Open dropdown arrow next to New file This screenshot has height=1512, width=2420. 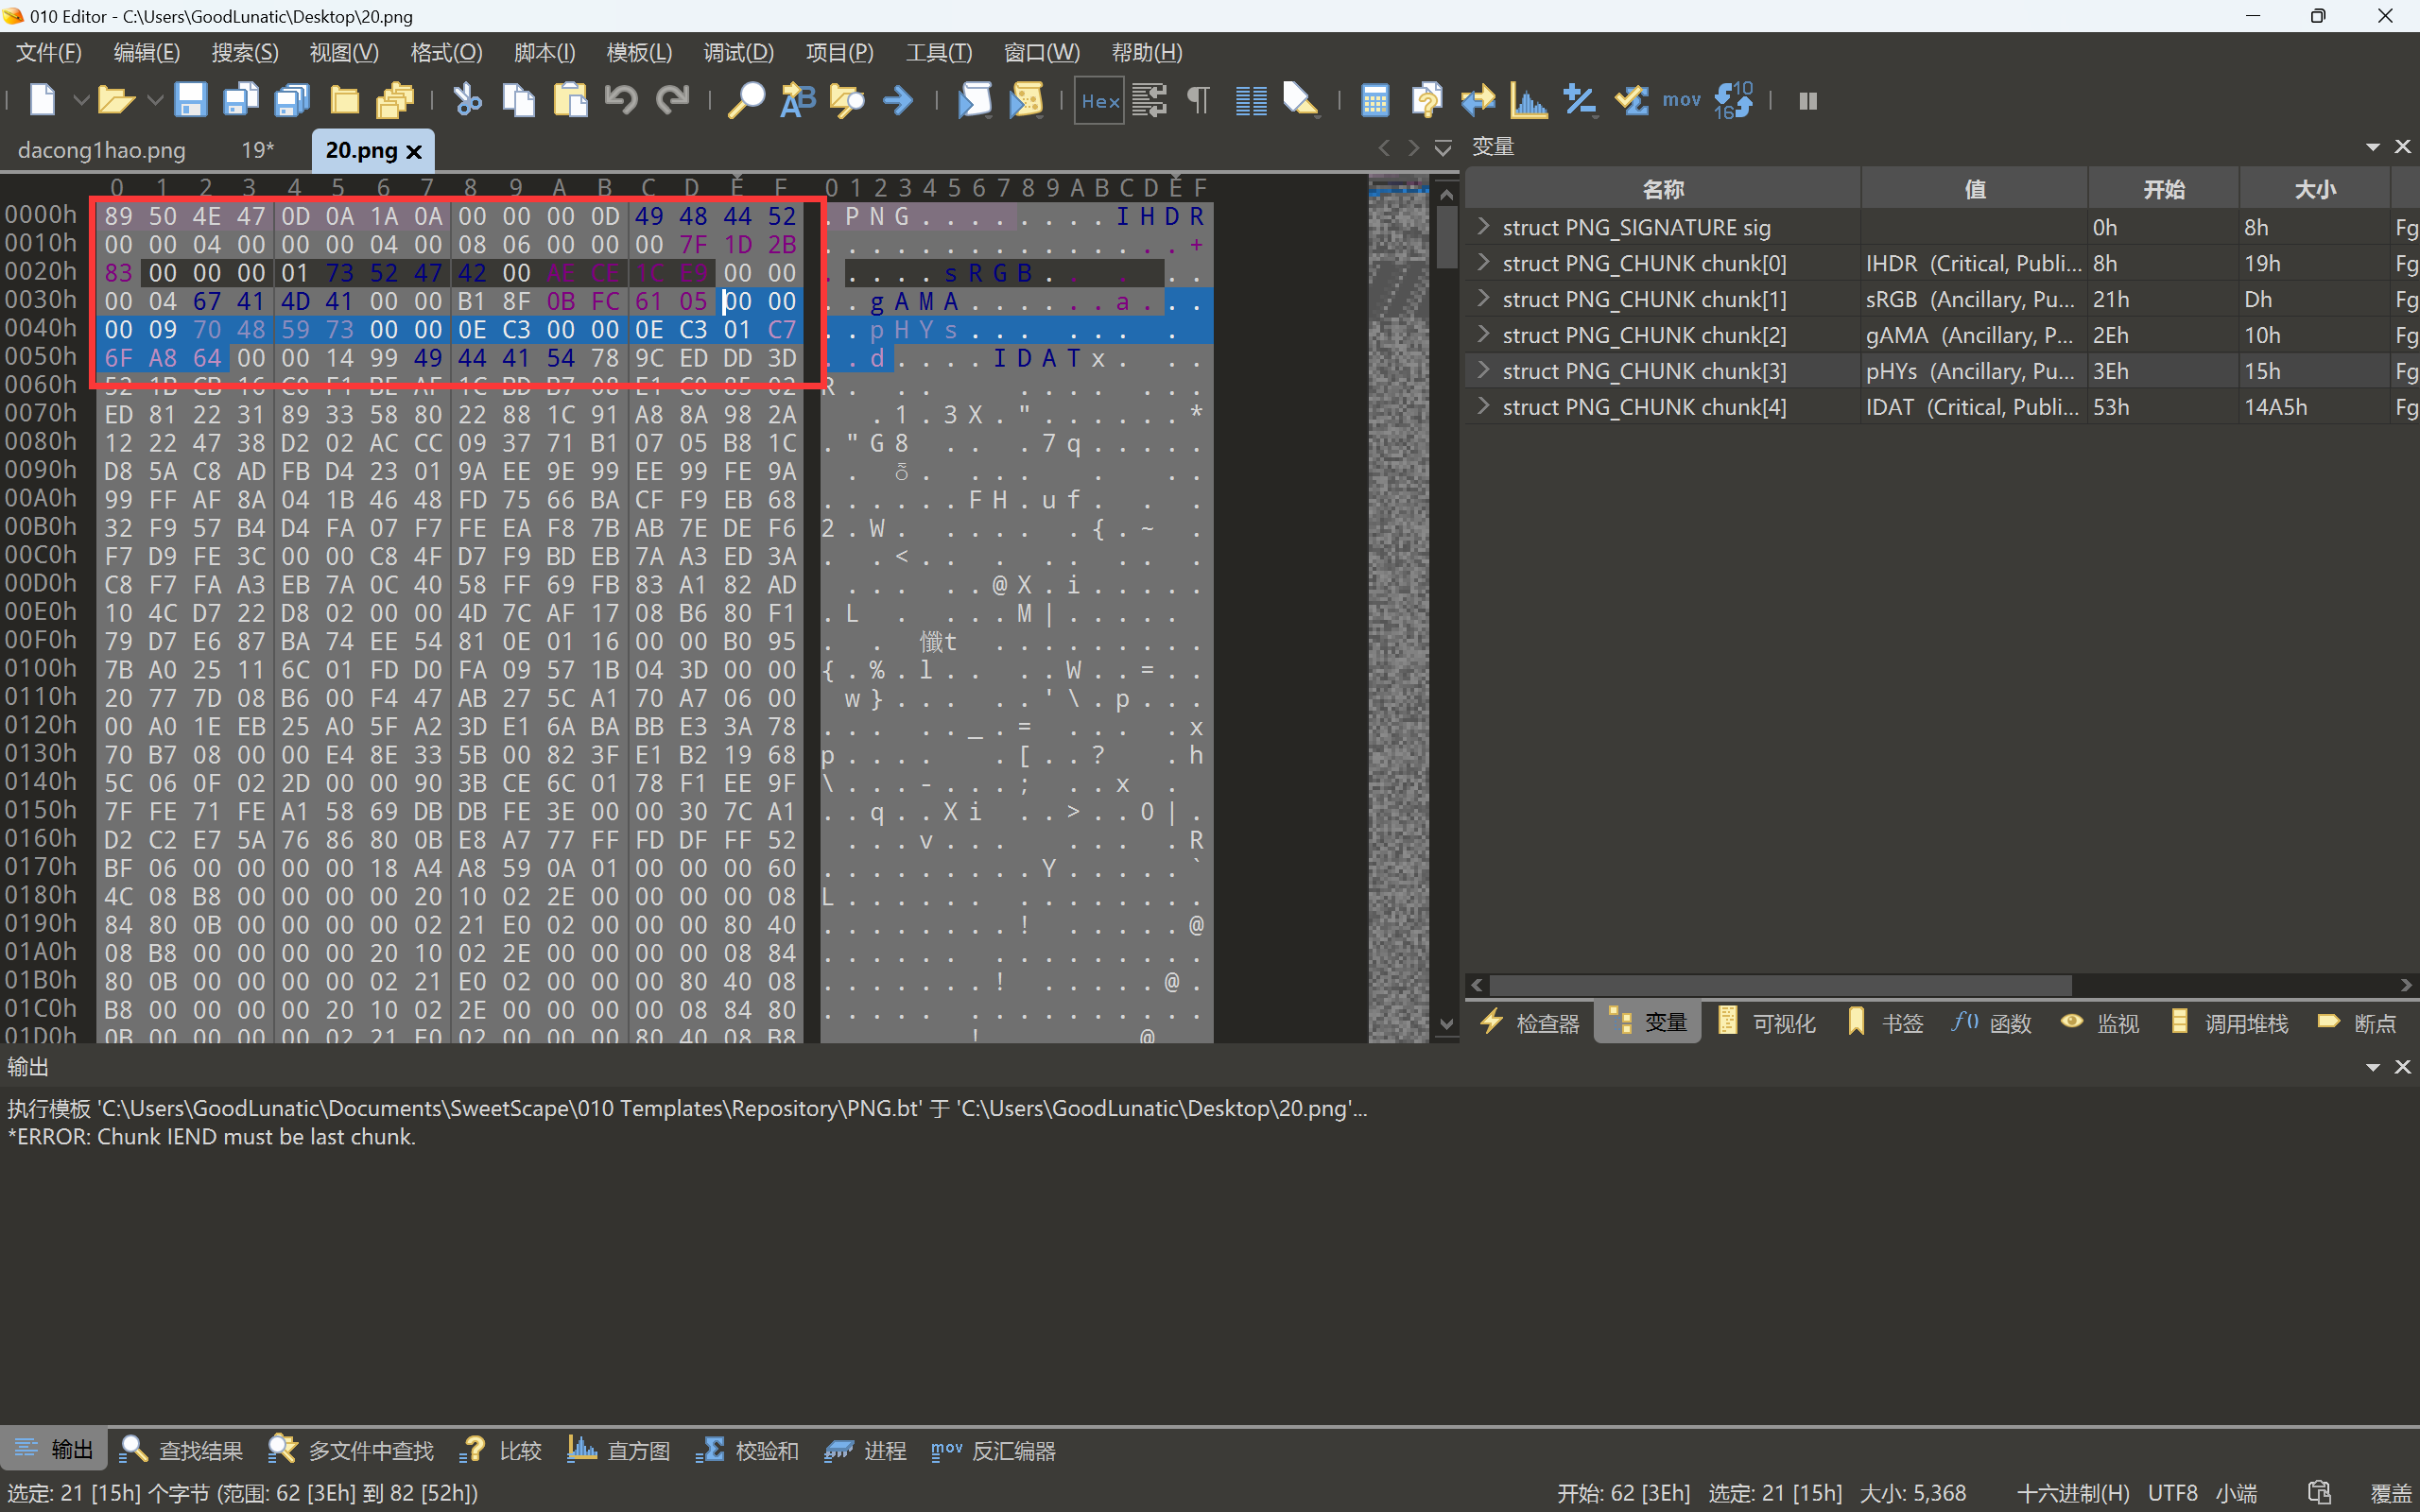[x=81, y=100]
